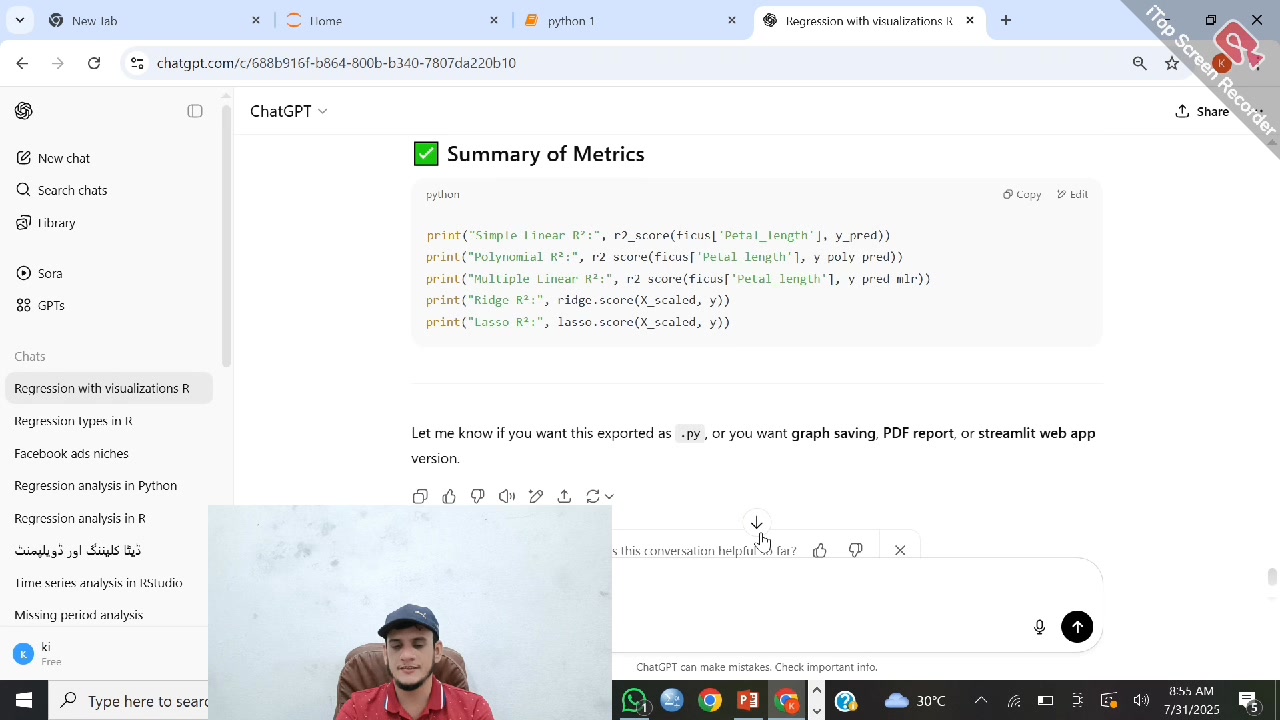Open the Library section
The image size is (1280, 720).
pyautogui.click(x=46, y=223)
